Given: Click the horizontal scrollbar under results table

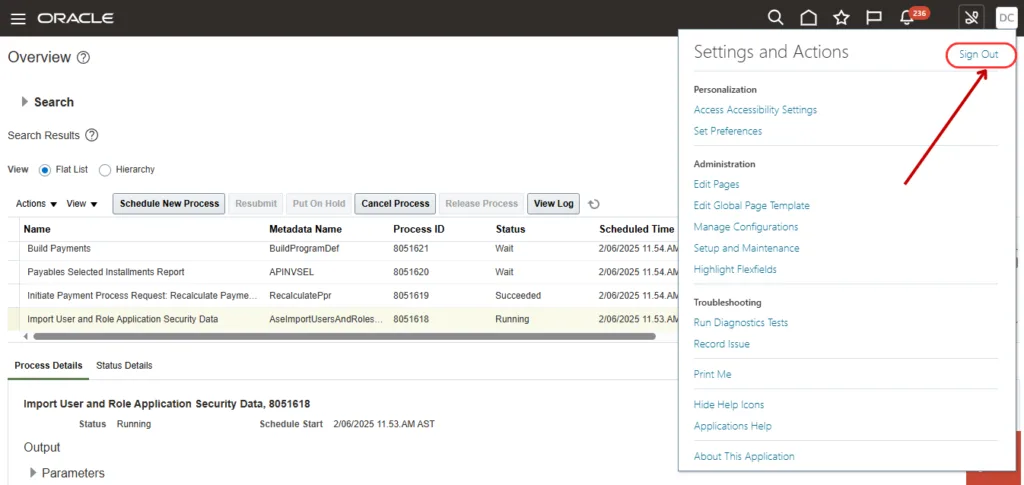Looking at the screenshot, I should [x=340, y=337].
